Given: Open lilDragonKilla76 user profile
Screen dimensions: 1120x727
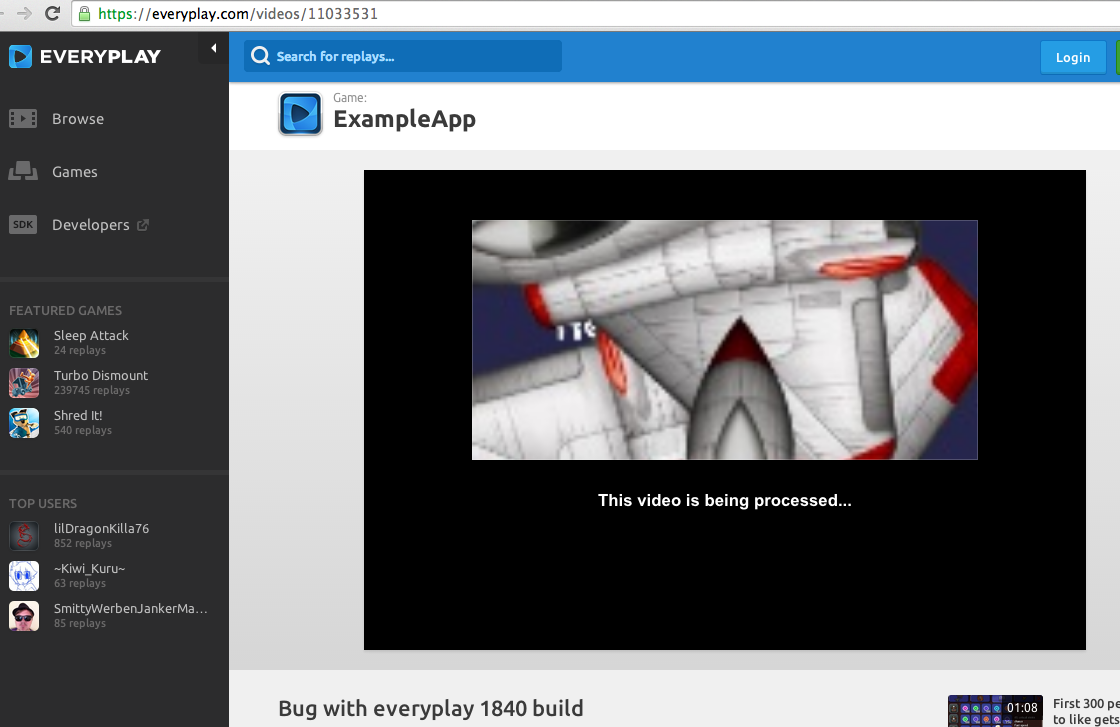Looking at the screenshot, I should click(x=101, y=528).
